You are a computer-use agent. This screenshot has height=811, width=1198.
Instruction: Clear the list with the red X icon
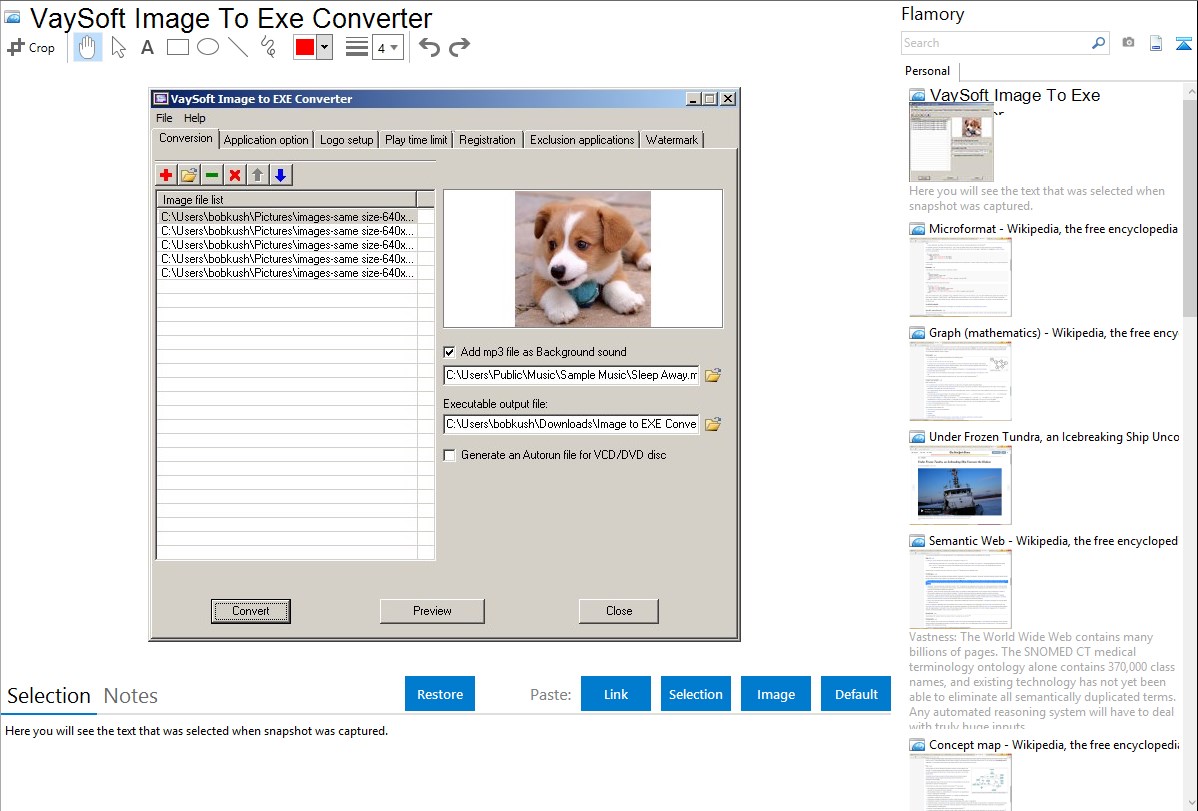(x=235, y=175)
